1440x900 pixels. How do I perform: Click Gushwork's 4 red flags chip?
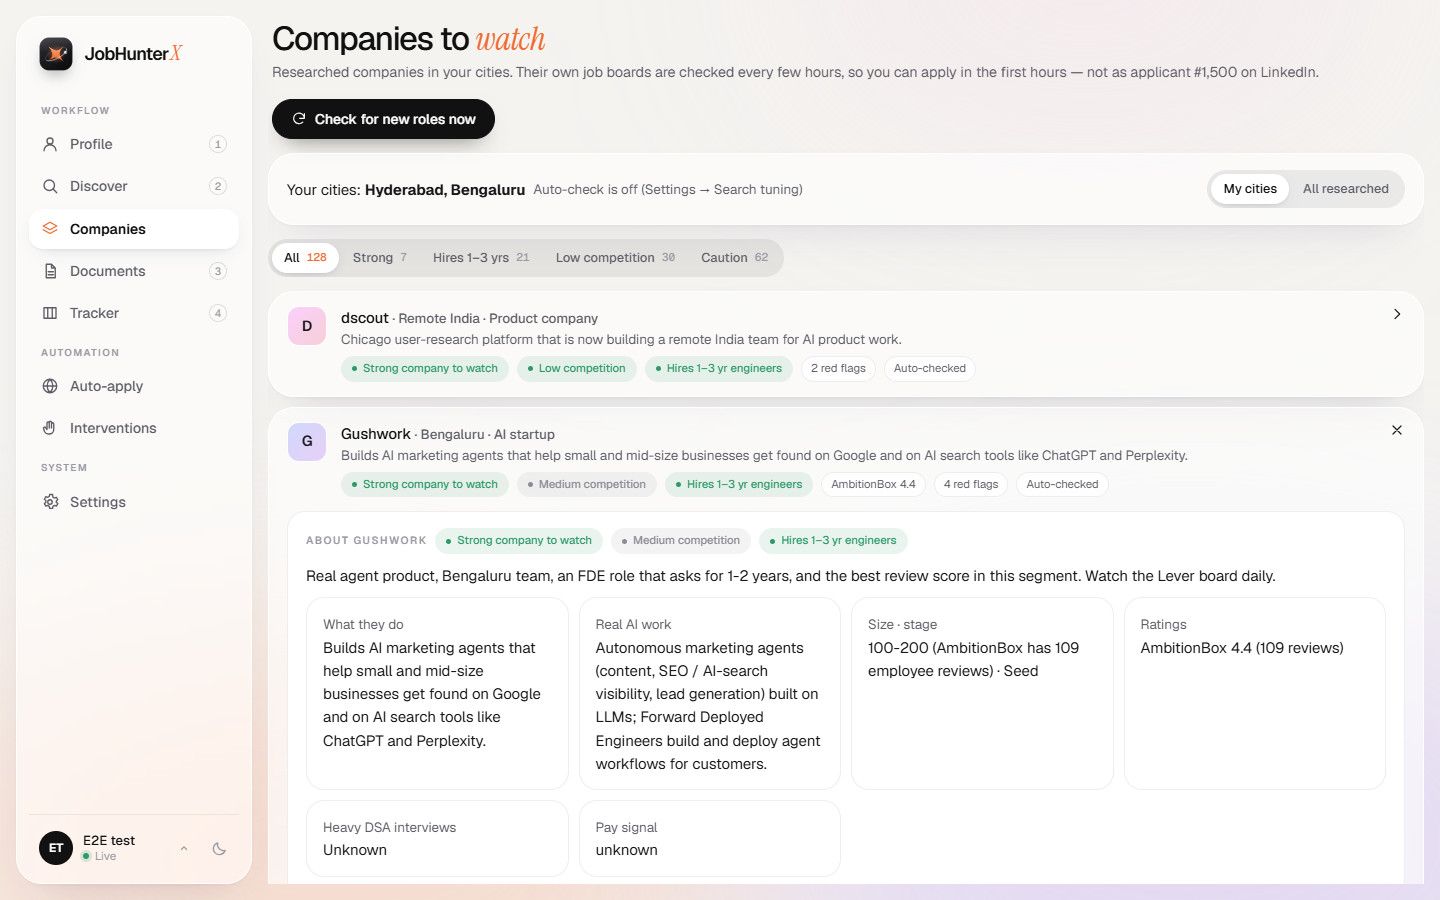[x=971, y=485]
